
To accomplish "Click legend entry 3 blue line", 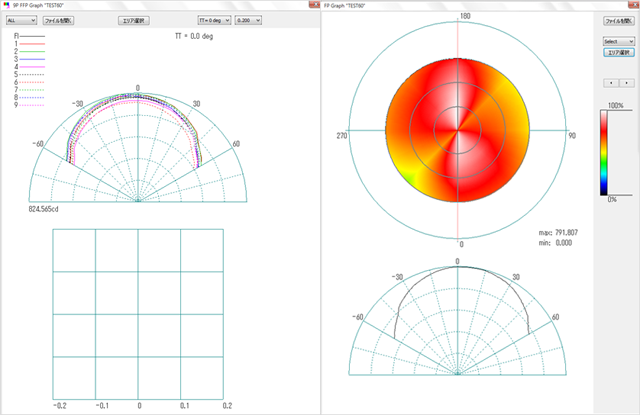I will tap(30, 60).
